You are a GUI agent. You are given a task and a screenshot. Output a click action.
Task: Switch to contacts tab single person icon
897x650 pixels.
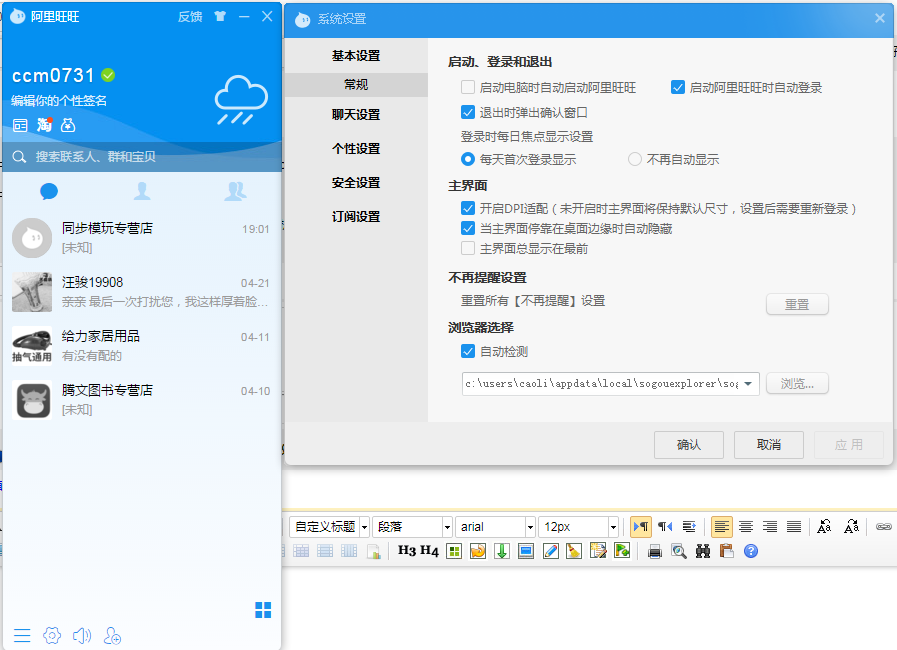click(142, 191)
